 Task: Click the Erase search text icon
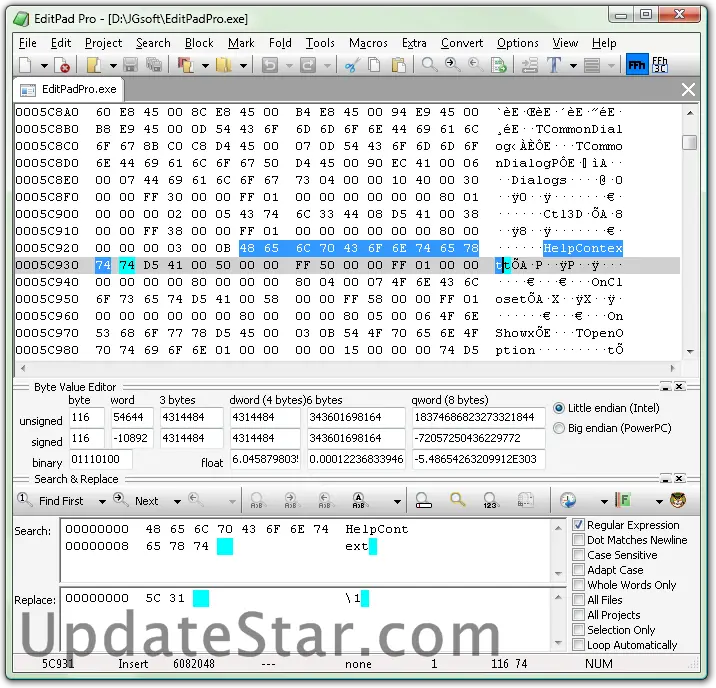423,500
